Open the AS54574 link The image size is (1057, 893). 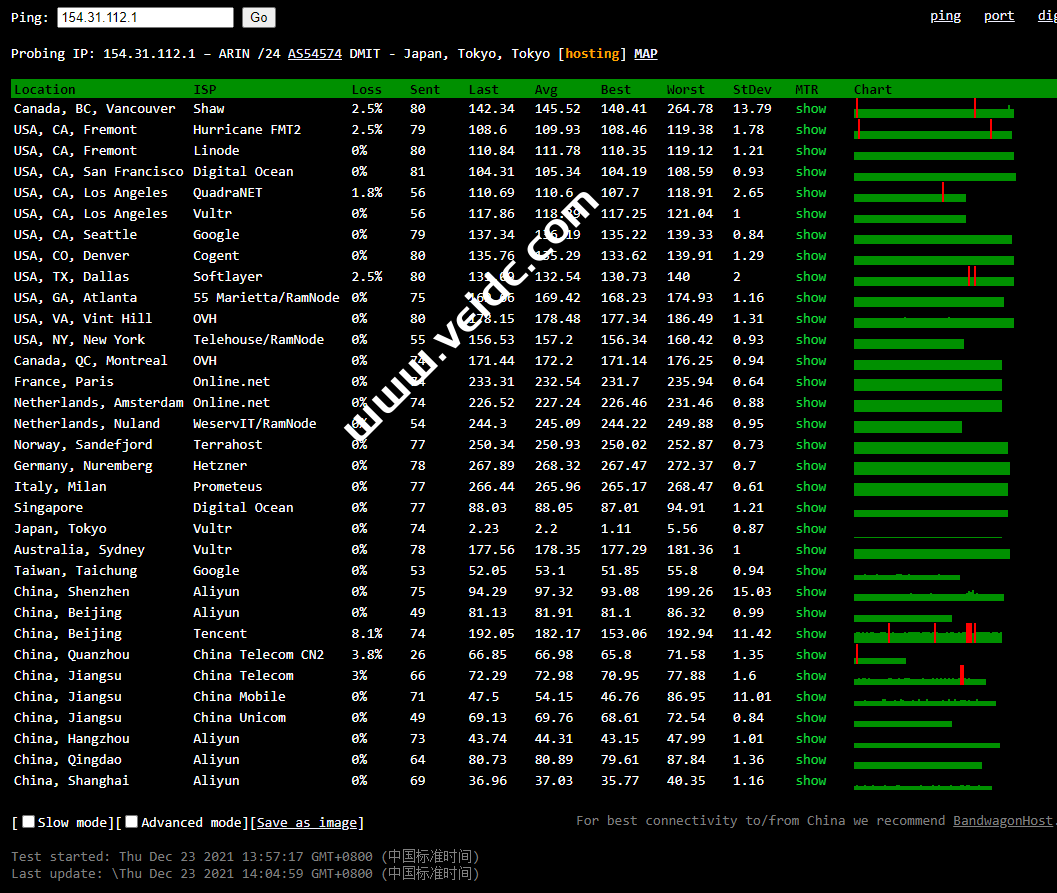click(x=314, y=54)
